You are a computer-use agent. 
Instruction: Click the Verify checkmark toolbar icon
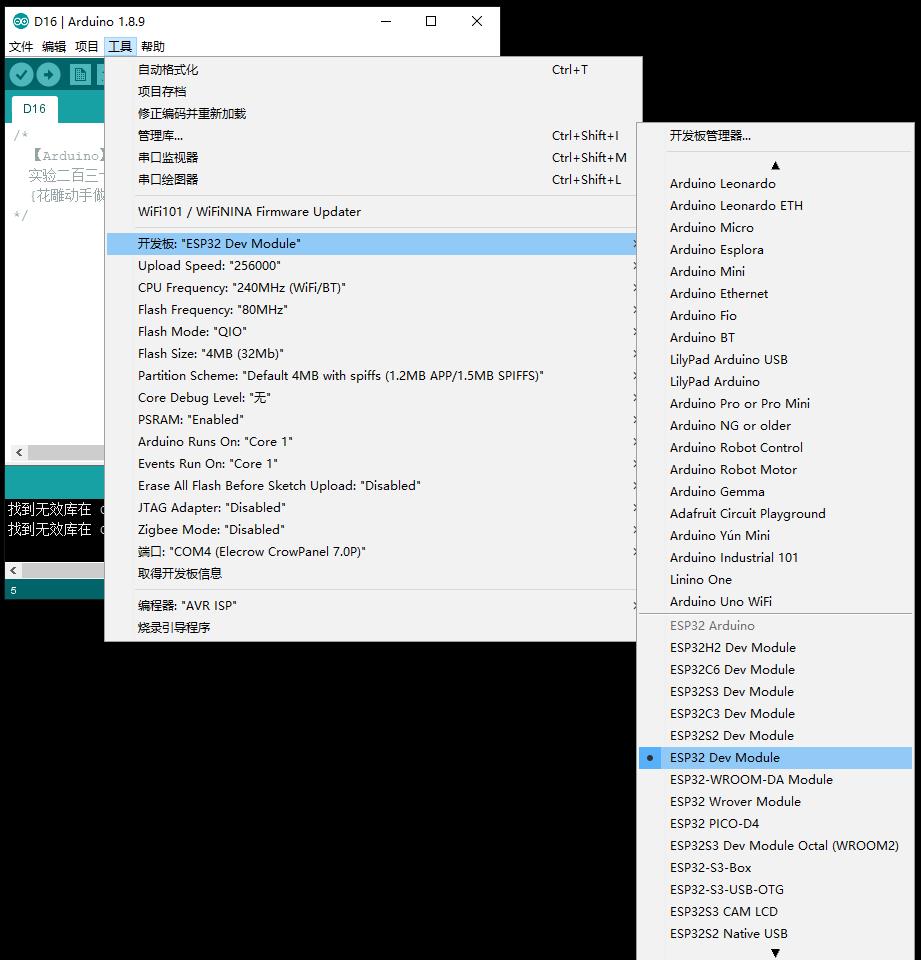click(x=21, y=75)
